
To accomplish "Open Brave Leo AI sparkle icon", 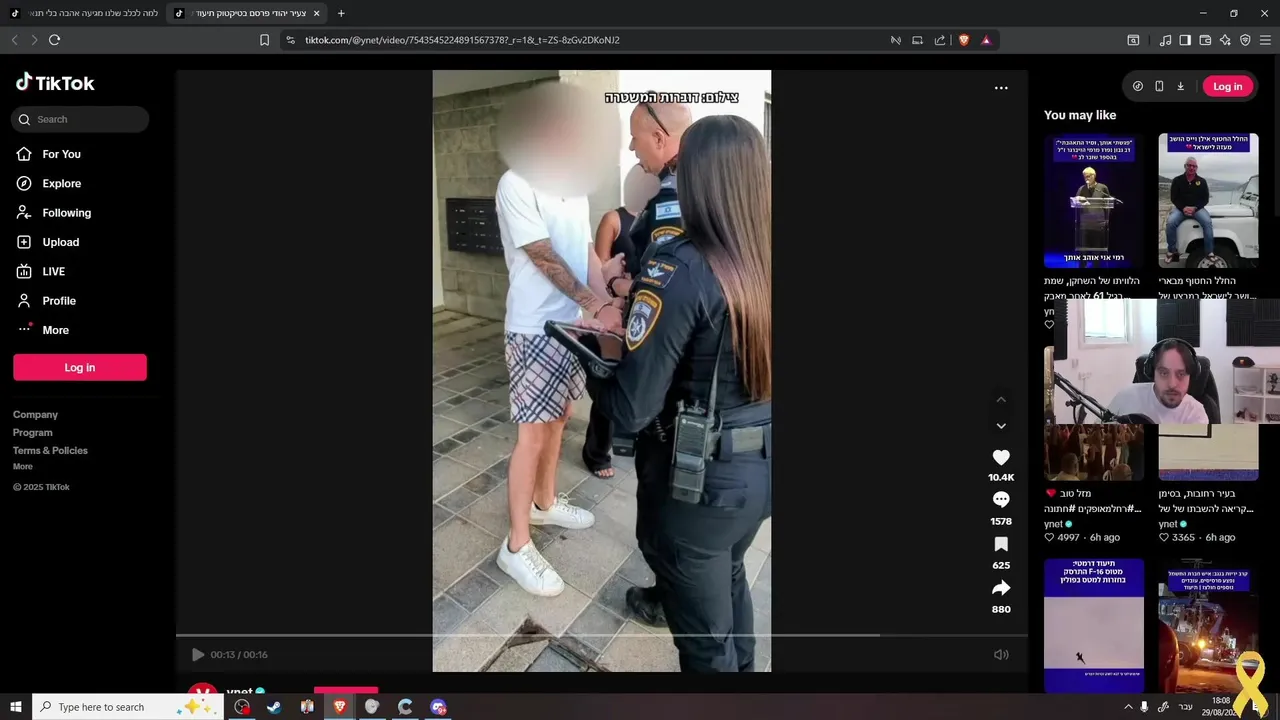I will click(x=1225, y=40).
